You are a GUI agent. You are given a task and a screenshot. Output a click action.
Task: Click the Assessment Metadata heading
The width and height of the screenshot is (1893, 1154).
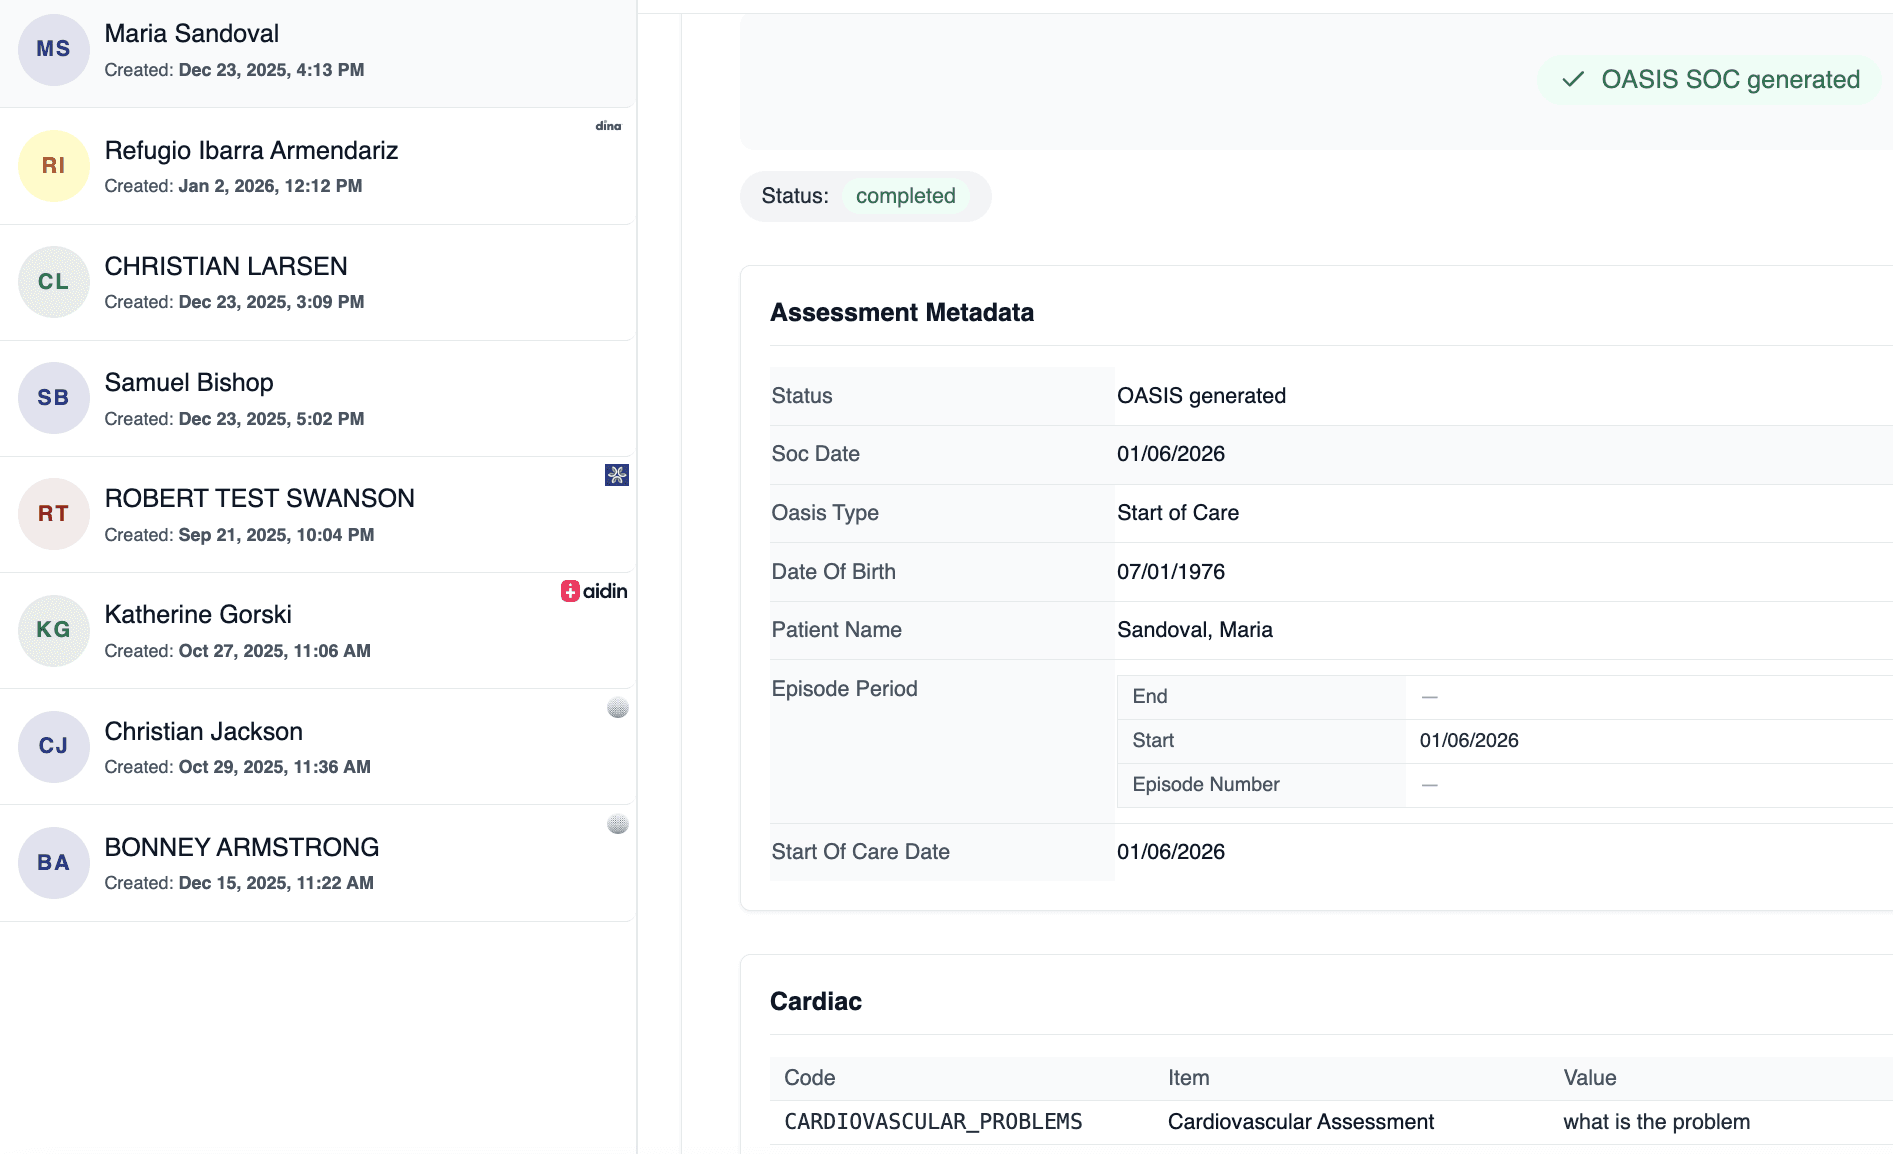[x=902, y=313]
